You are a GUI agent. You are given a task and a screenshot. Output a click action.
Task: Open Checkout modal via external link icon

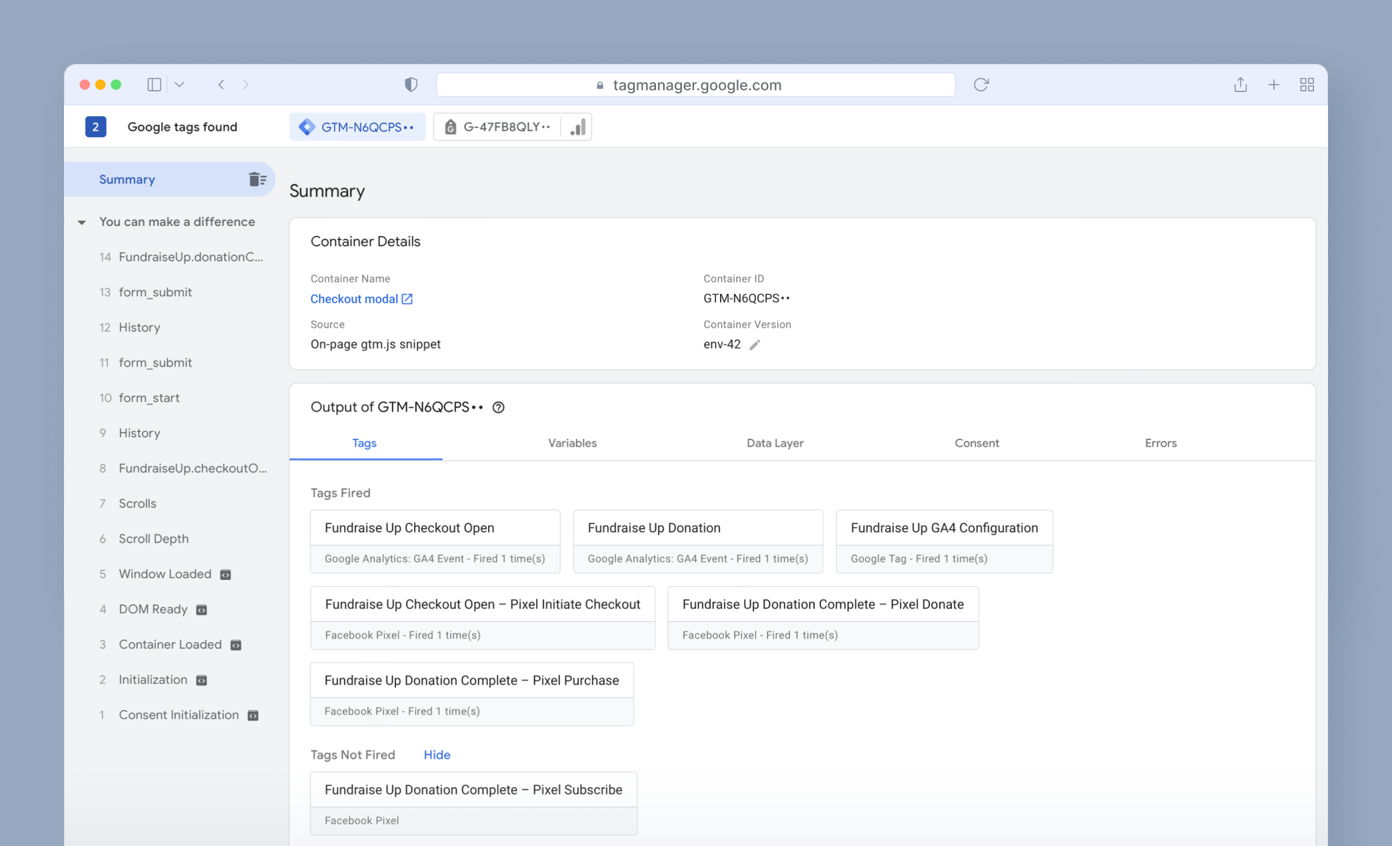coord(407,298)
